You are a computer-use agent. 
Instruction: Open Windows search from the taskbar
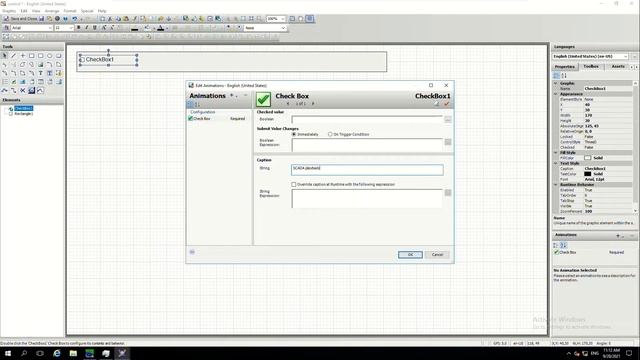pos(24,353)
